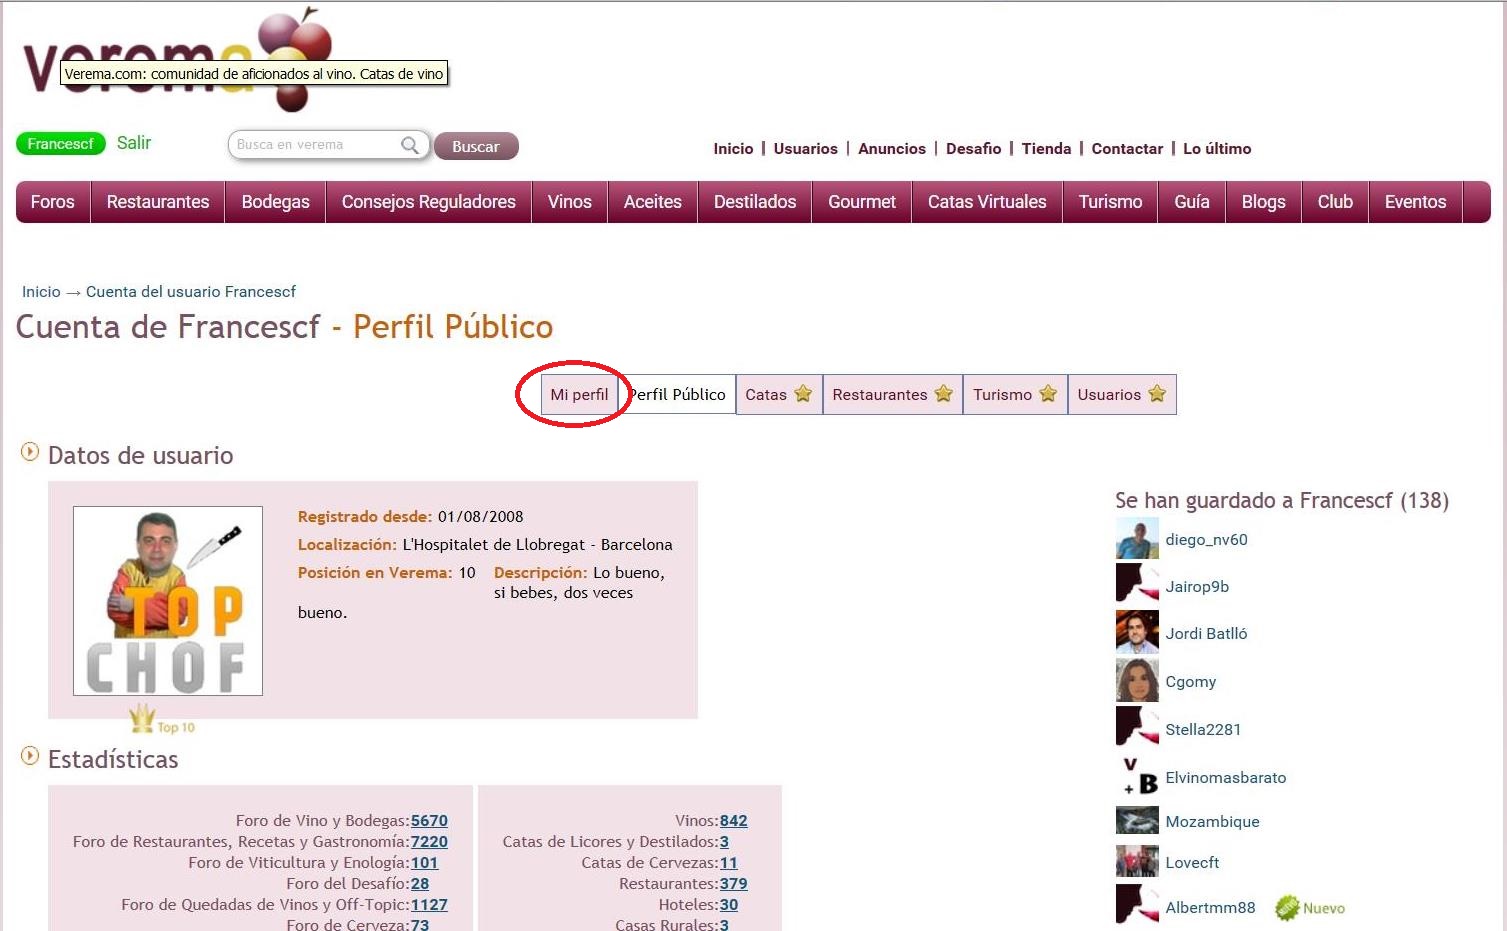This screenshot has height=931, width=1507.
Task: Switch to the Catas tab
Action: coord(778,394)
